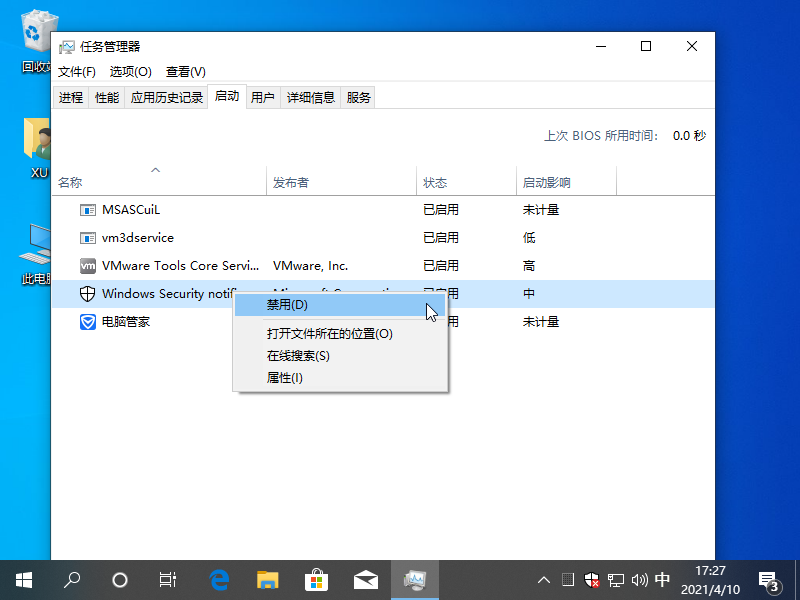Open the Mail app from the taskbar
The height and width of the screenshot is (600, 800).
click(365, 579)
